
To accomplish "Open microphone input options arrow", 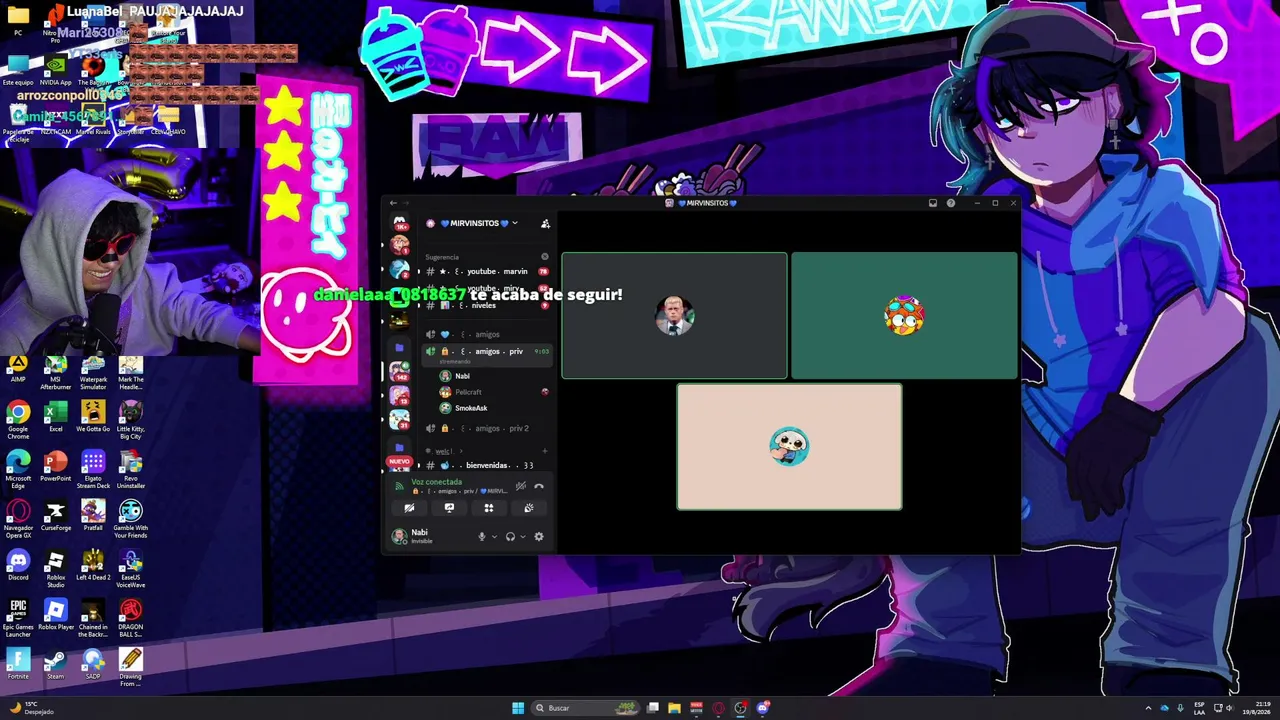I will pyautogui.click(x=494, y=537).
